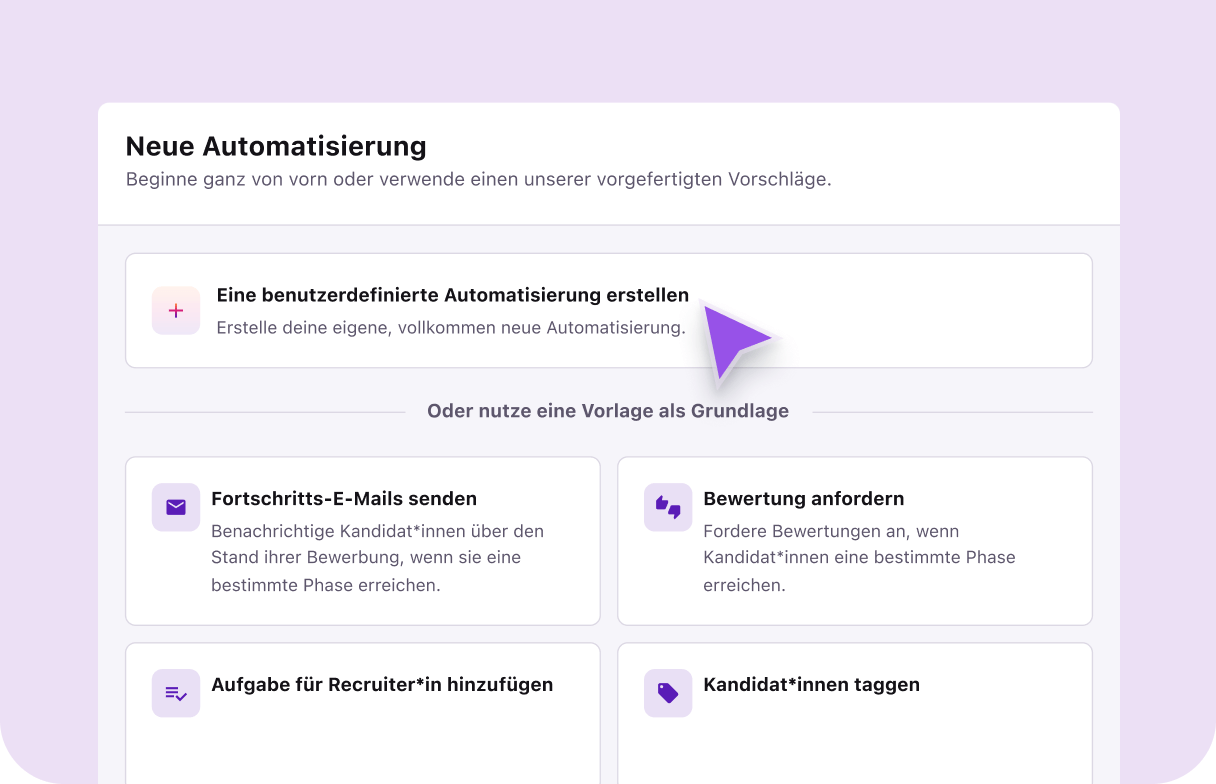The image size is (1216, 784).
Task: Select the Aufgabe für Recruiter*in hinzufügen card
Action: [362, 712]
